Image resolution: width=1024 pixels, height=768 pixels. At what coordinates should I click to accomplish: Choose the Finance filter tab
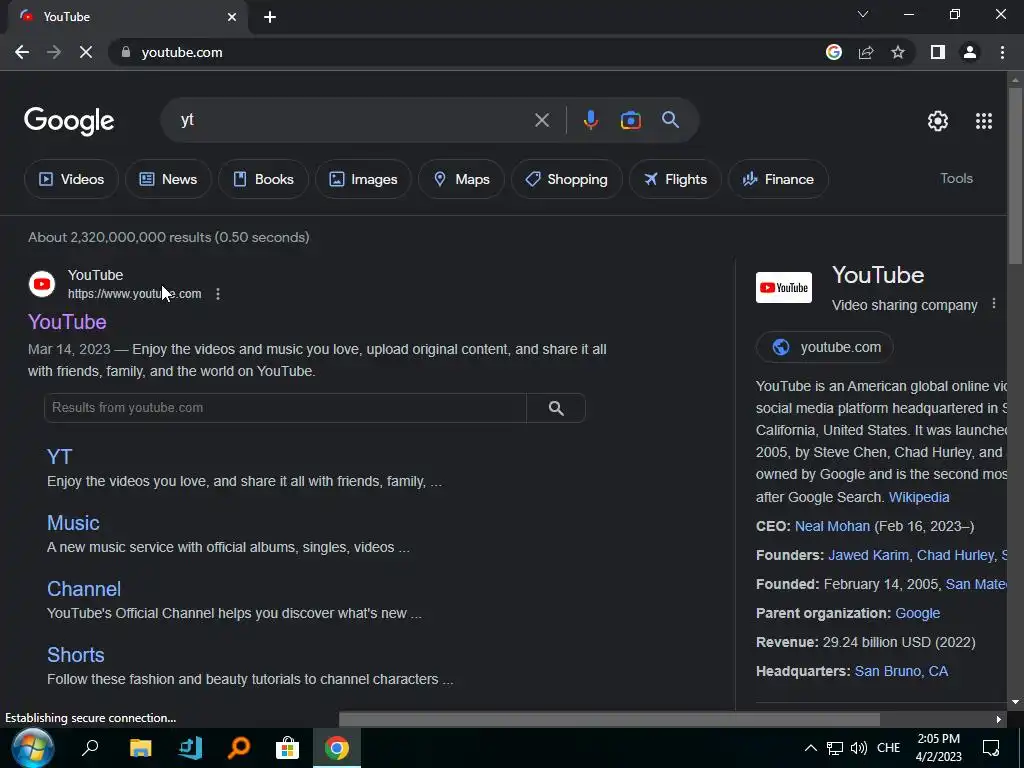tap(778, 179)
